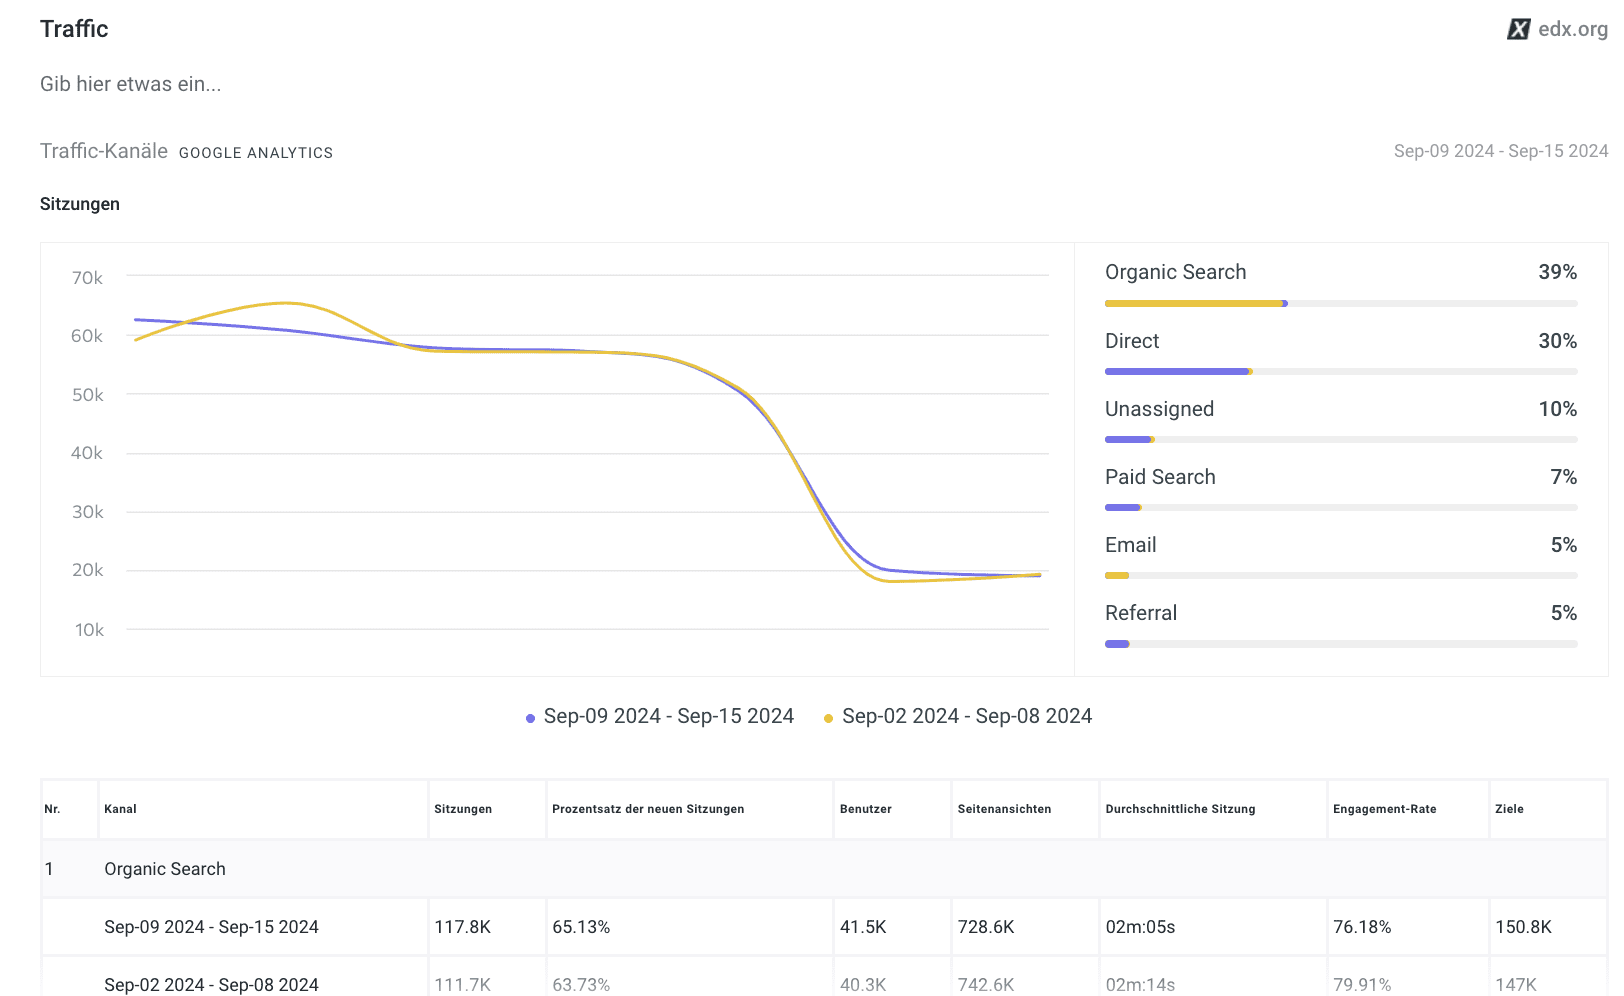Screen dimensions: 1624x996
Task: Click the 10k y-axis label
Action: [x=89, y=630]
